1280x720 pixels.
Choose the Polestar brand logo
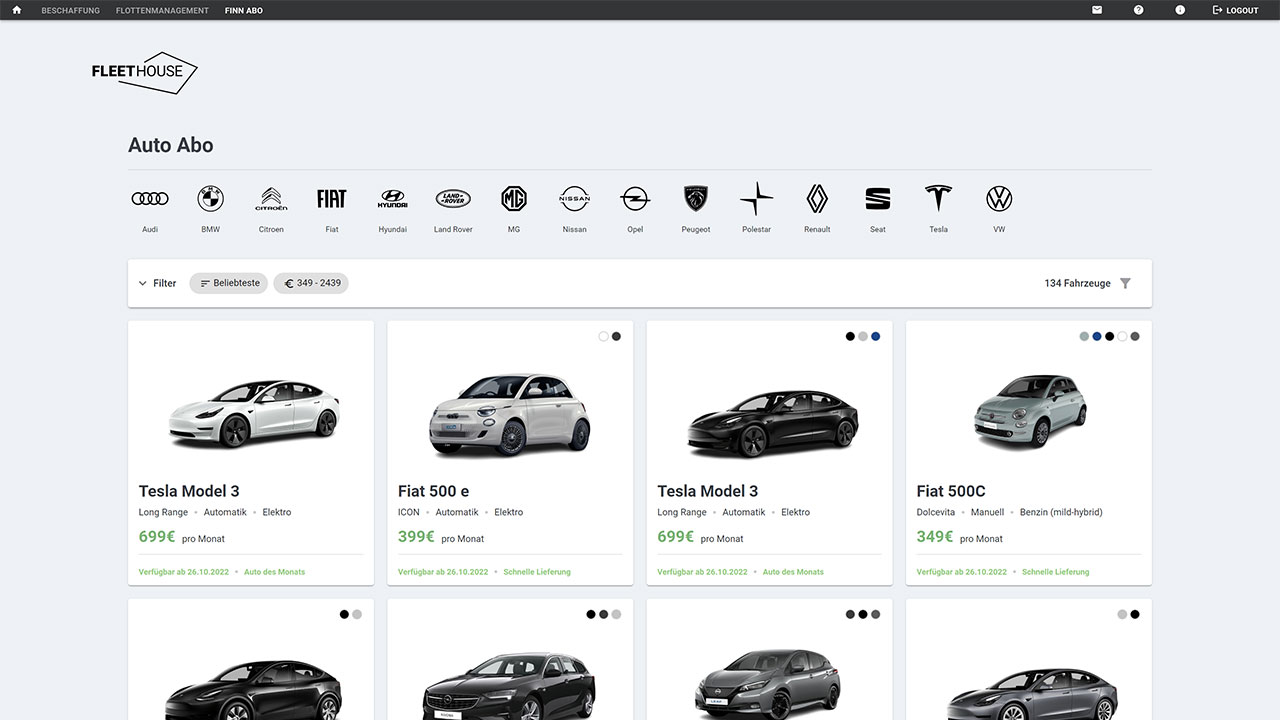(x=756, y=199)
